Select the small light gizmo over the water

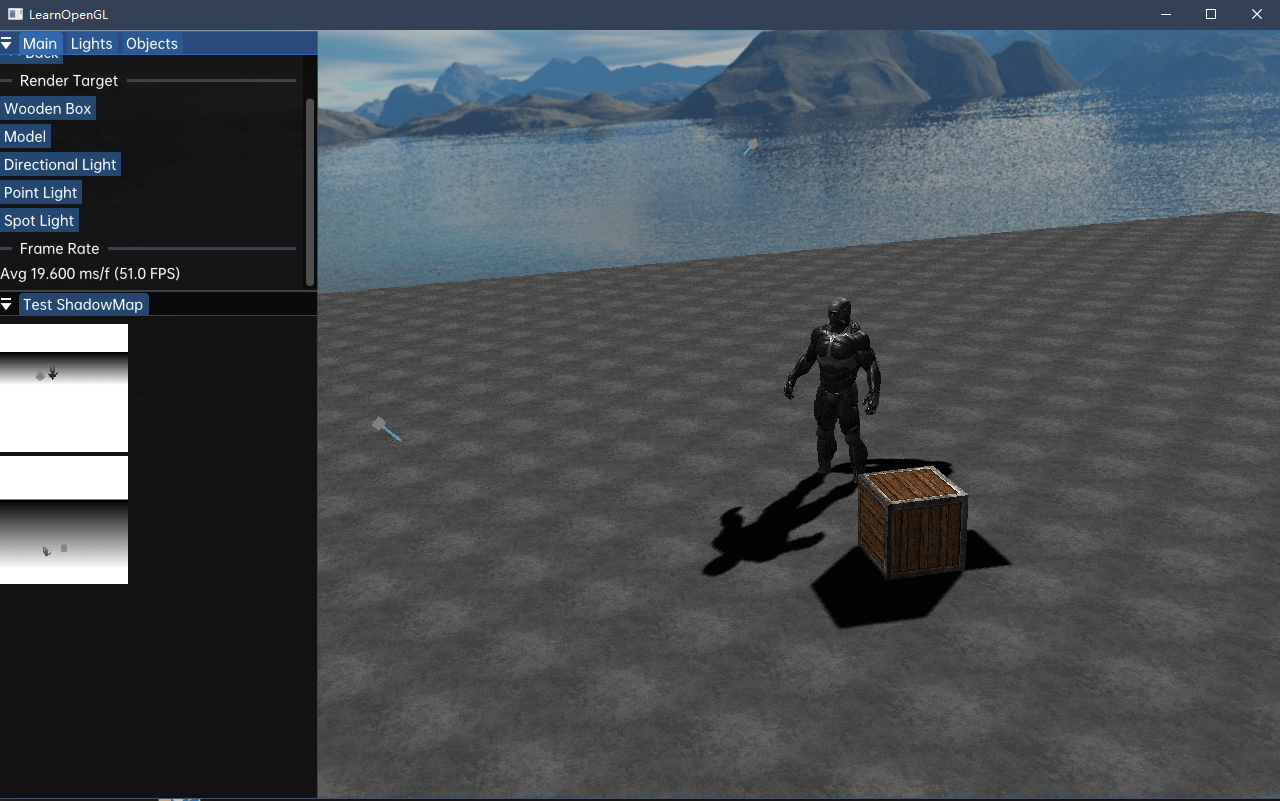[x=750, y=146]
